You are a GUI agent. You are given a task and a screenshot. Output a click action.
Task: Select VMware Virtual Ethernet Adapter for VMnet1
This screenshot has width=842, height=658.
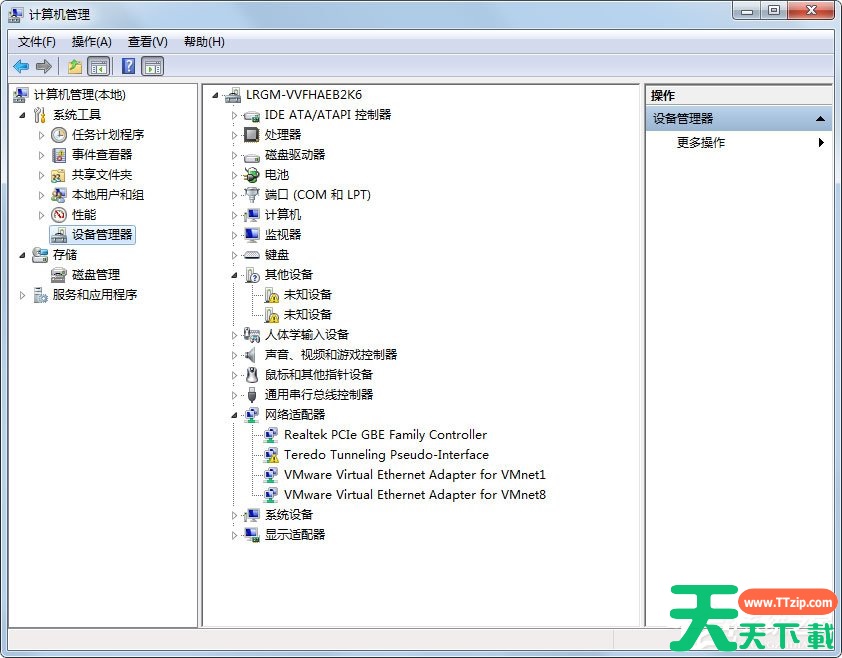[415, 475]
